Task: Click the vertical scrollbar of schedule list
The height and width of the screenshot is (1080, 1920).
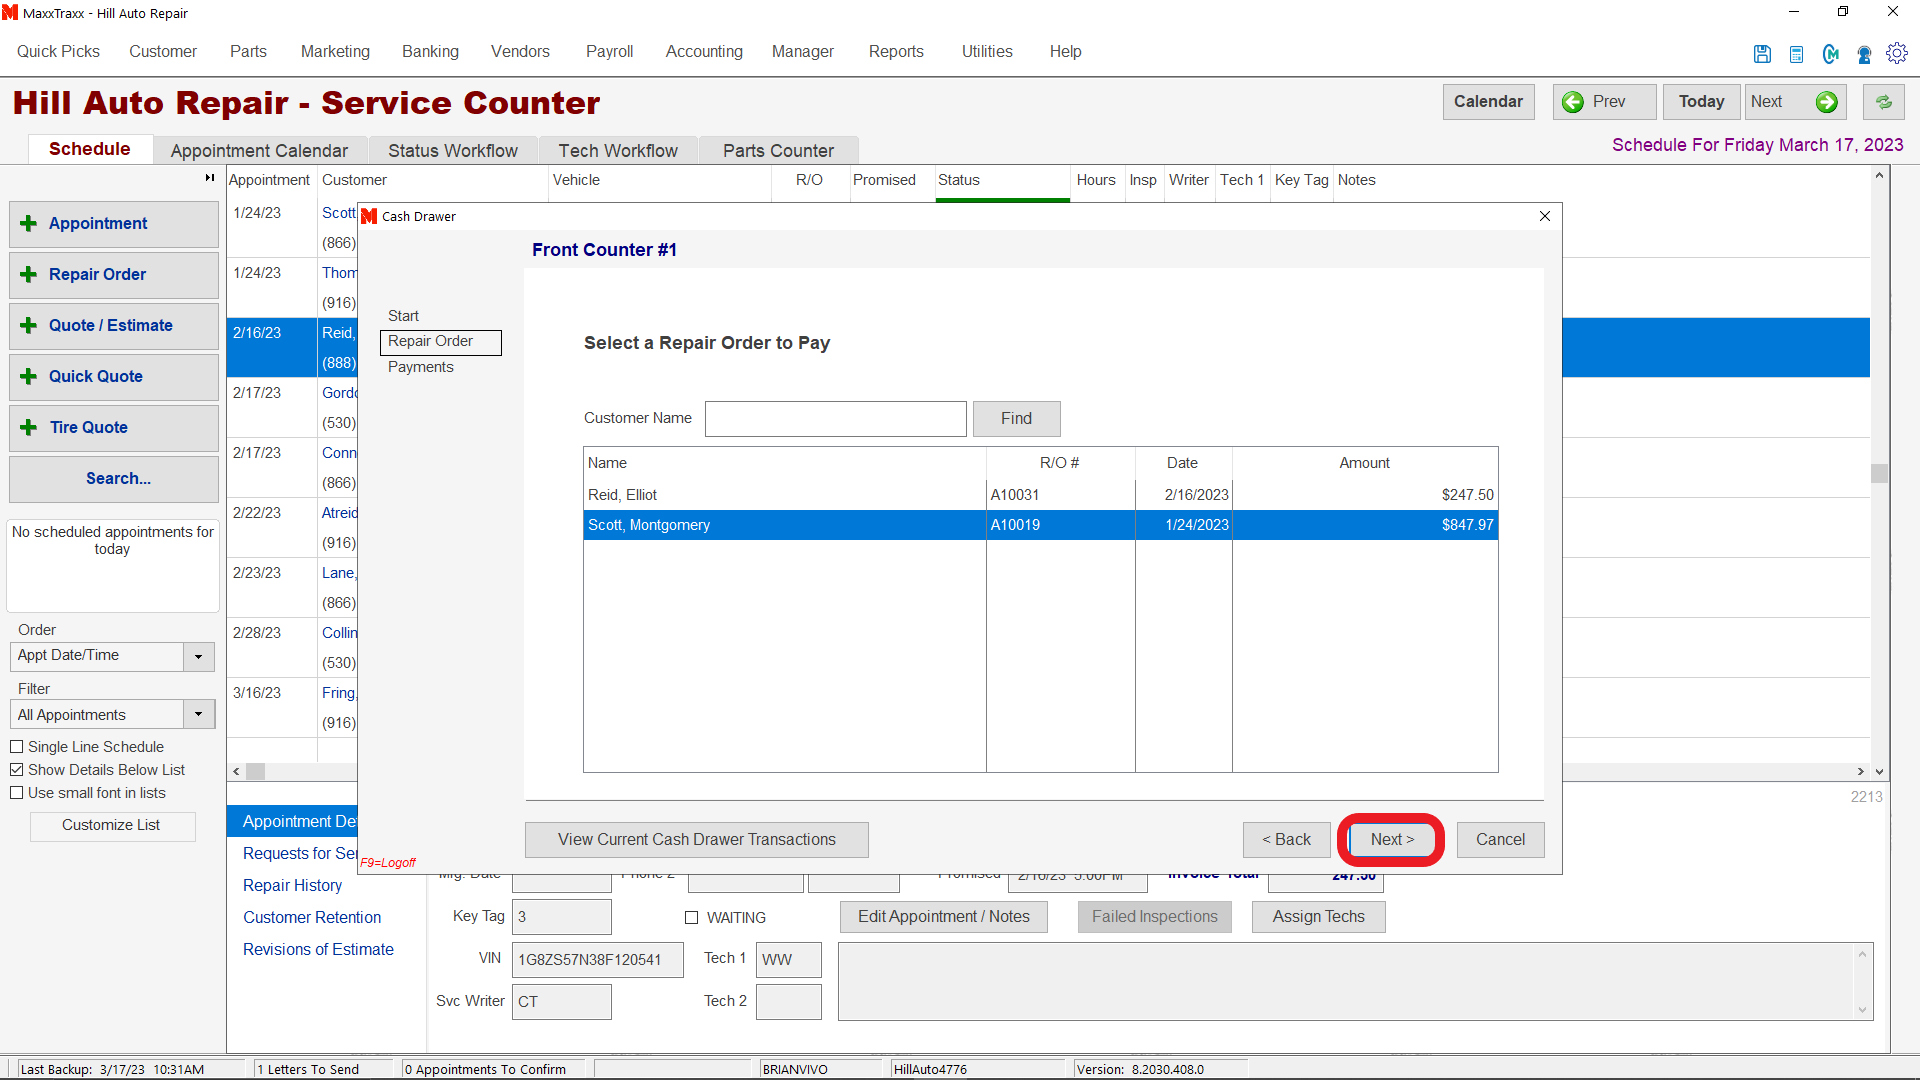Action: 1879,473
